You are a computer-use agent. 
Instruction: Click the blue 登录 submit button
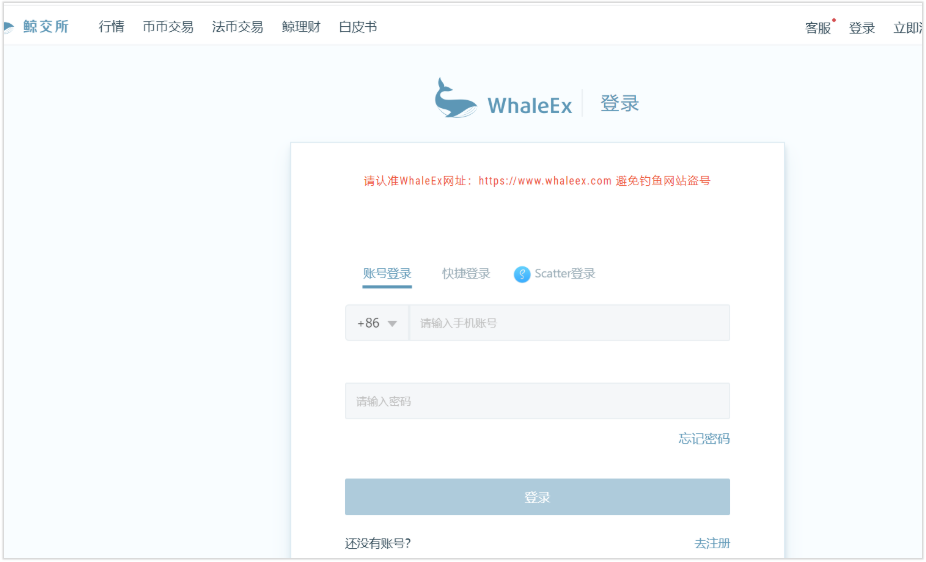click(x=537, y=497)
